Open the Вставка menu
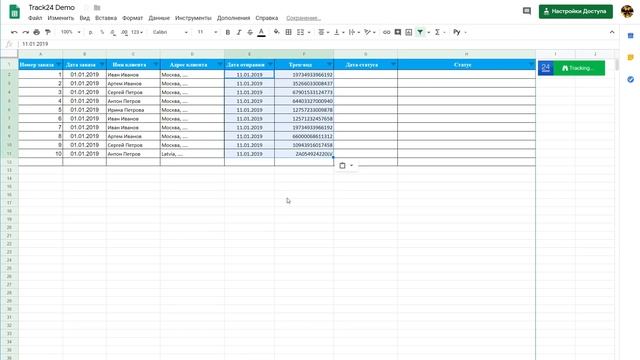 coord(106,18)
